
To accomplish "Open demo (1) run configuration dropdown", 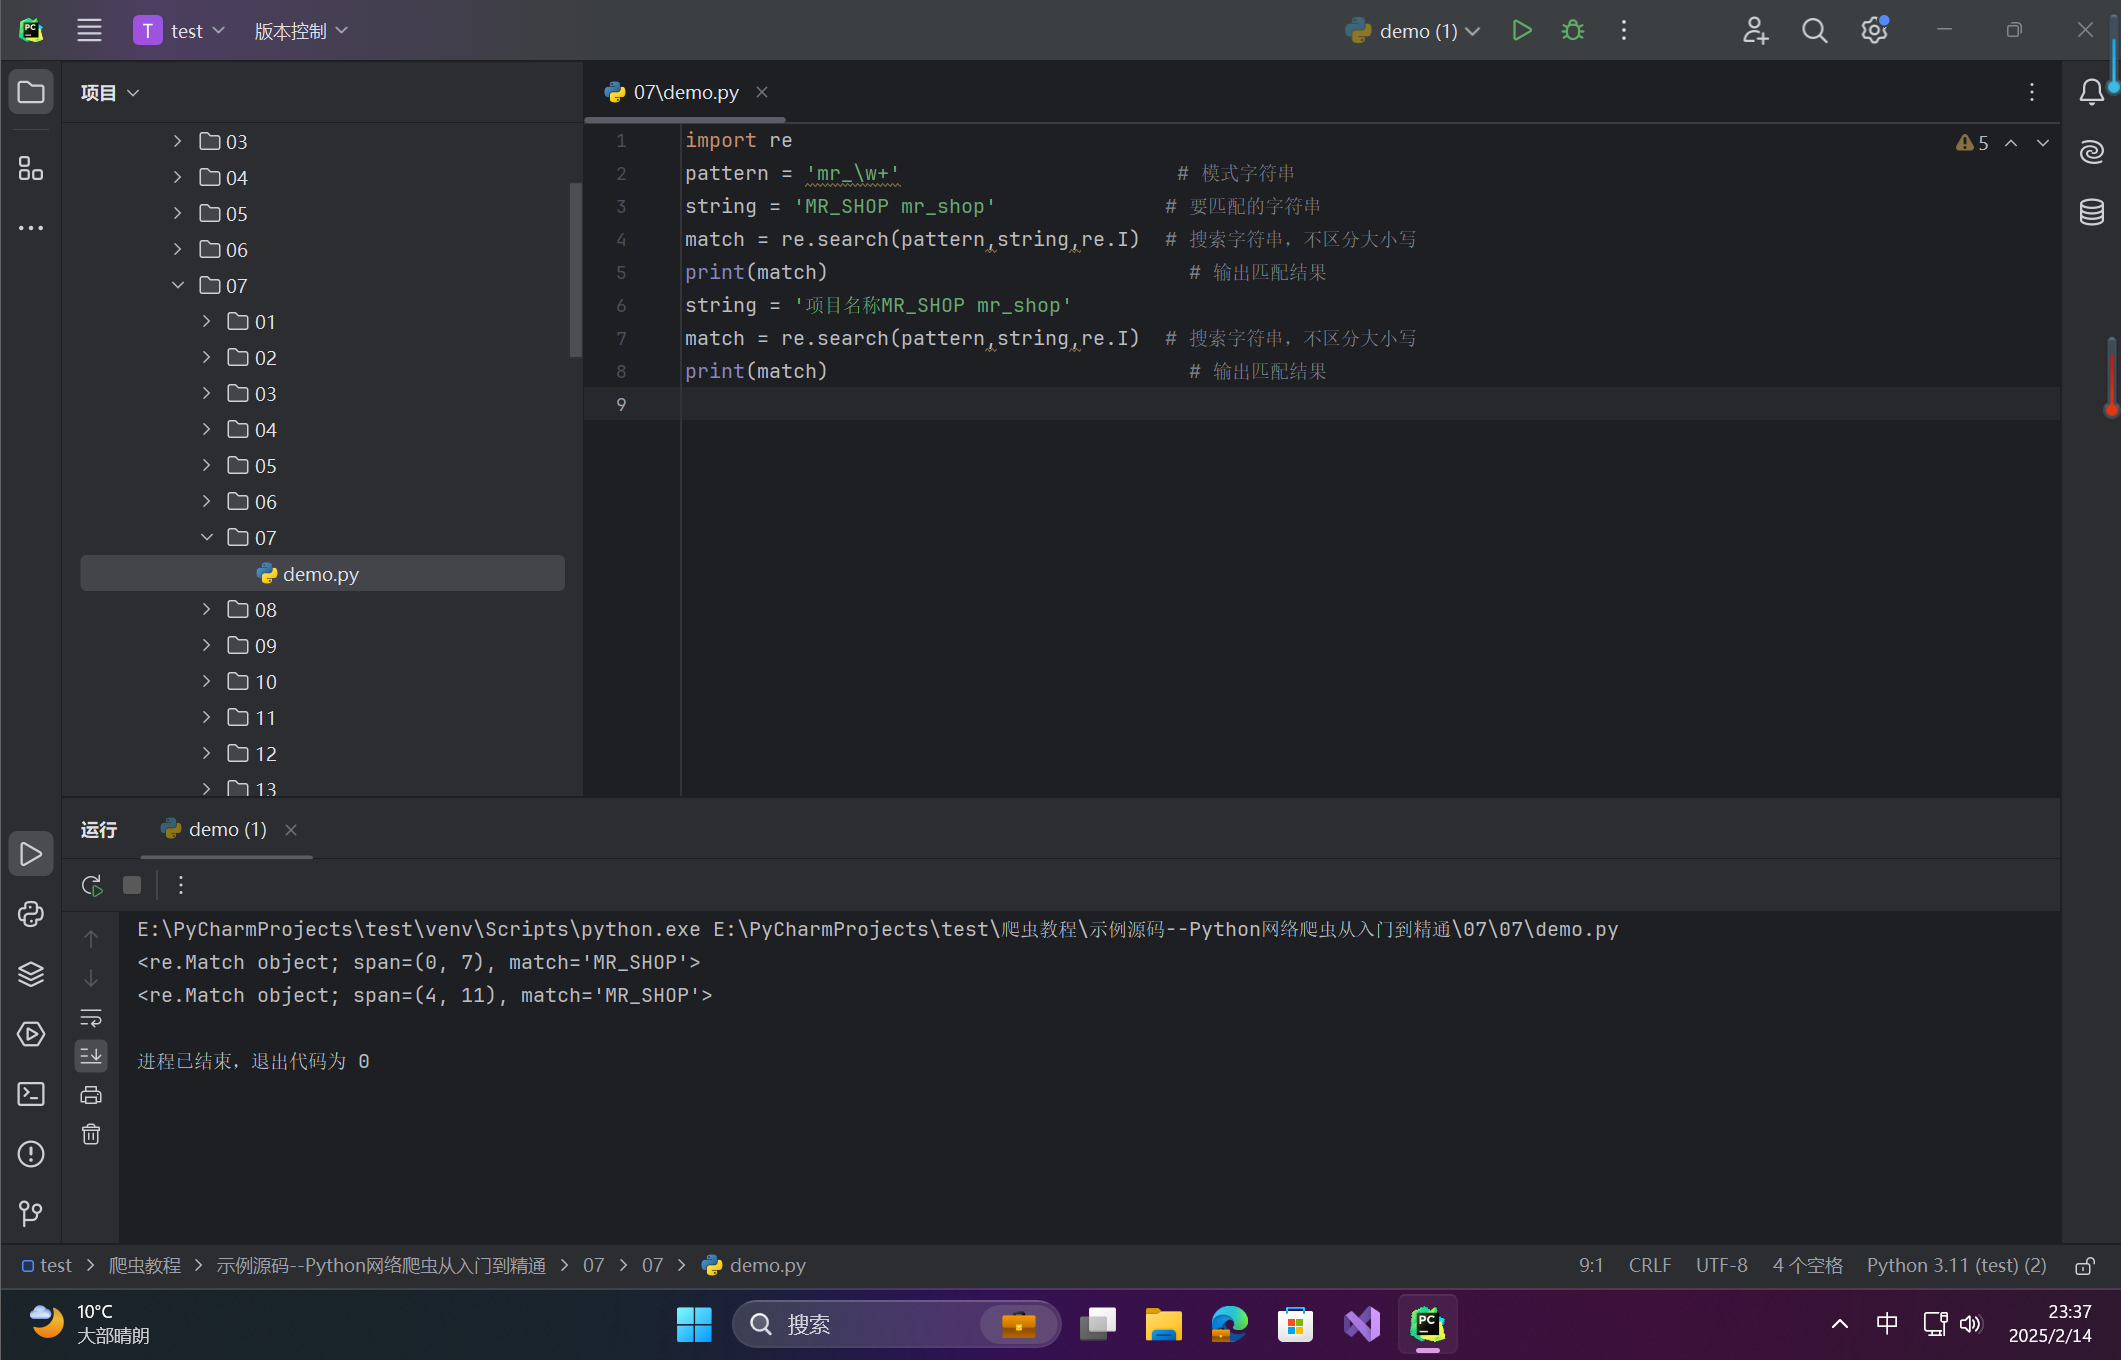I will (1413, 31).
